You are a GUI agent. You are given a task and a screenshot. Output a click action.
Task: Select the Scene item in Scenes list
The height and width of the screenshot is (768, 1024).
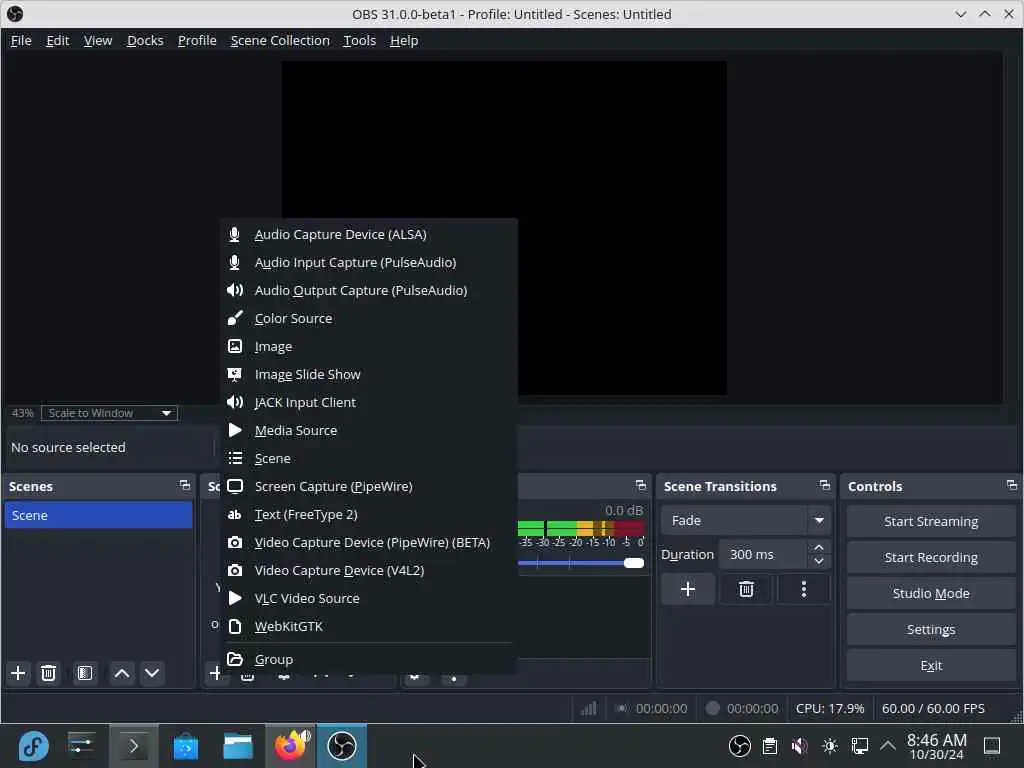(x=99, y=515)
